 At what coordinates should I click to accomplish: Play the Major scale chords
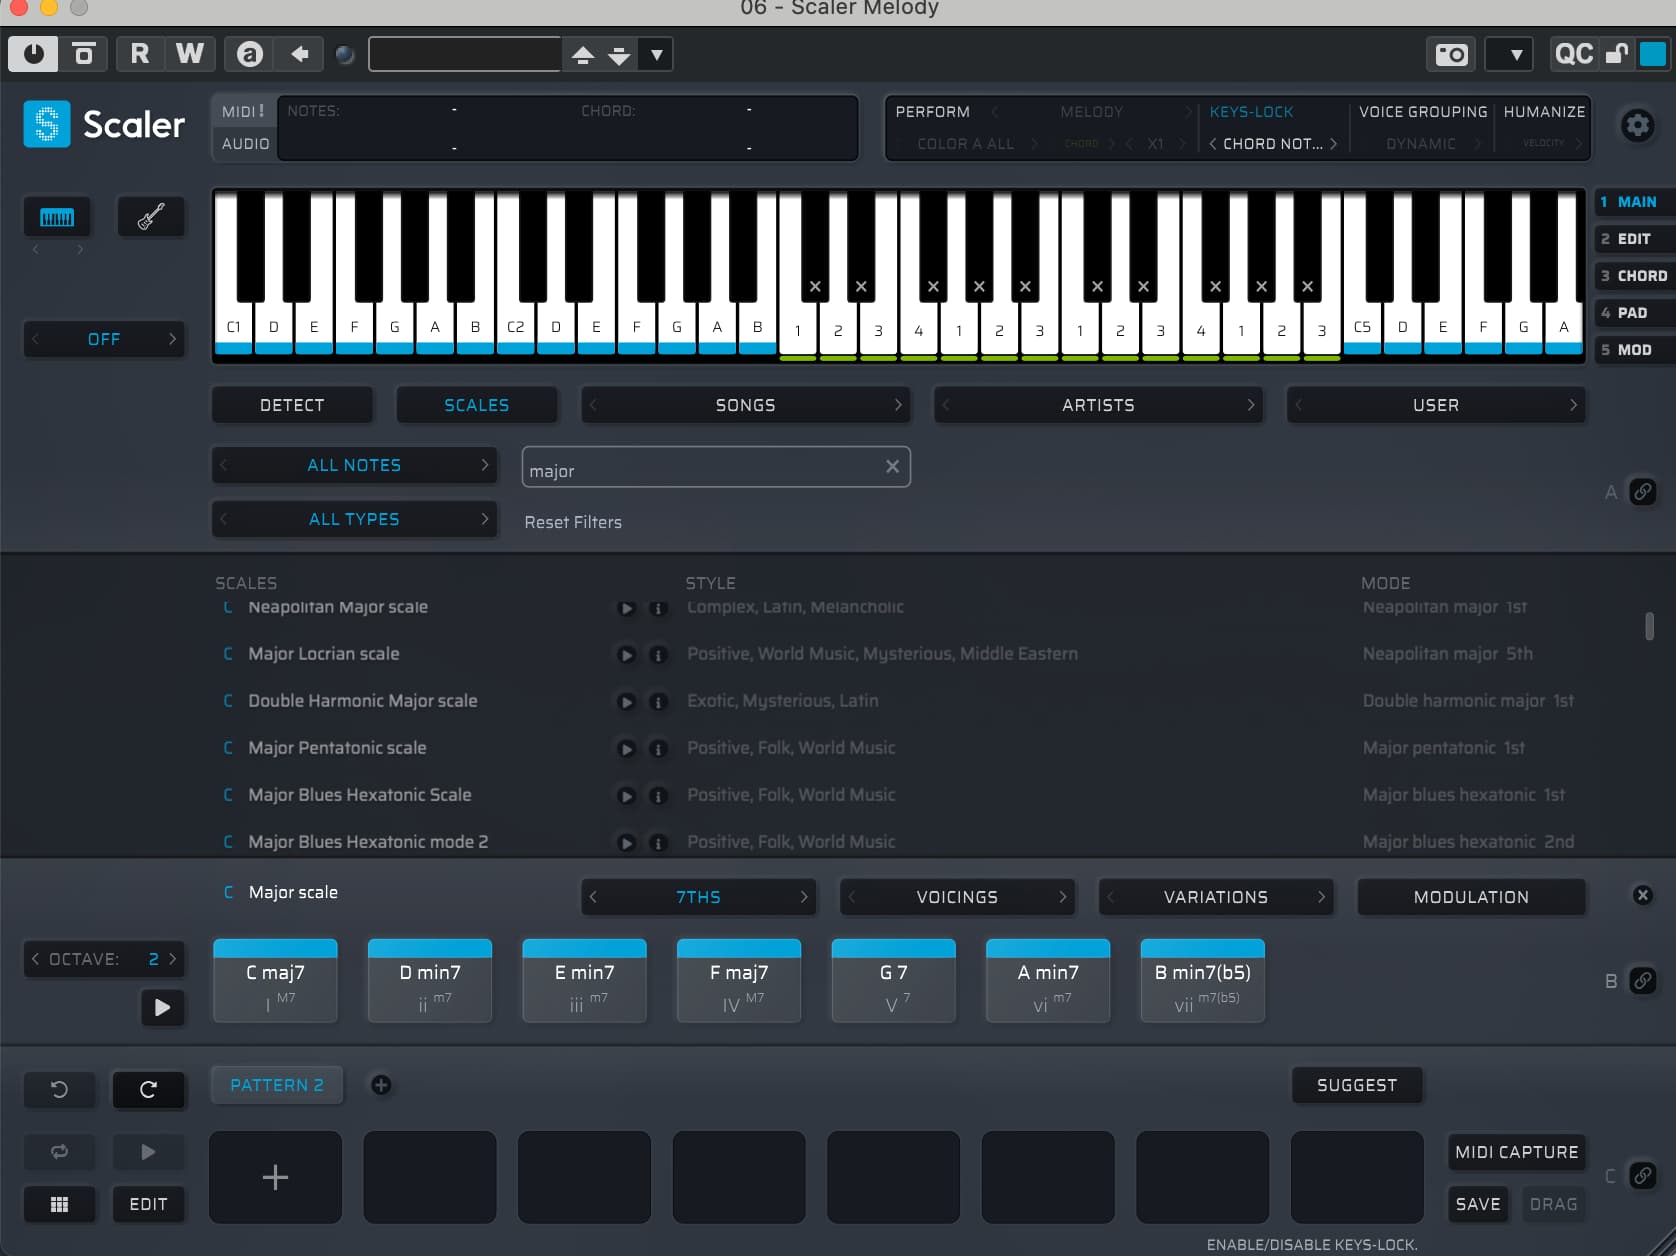[162, 1007]
